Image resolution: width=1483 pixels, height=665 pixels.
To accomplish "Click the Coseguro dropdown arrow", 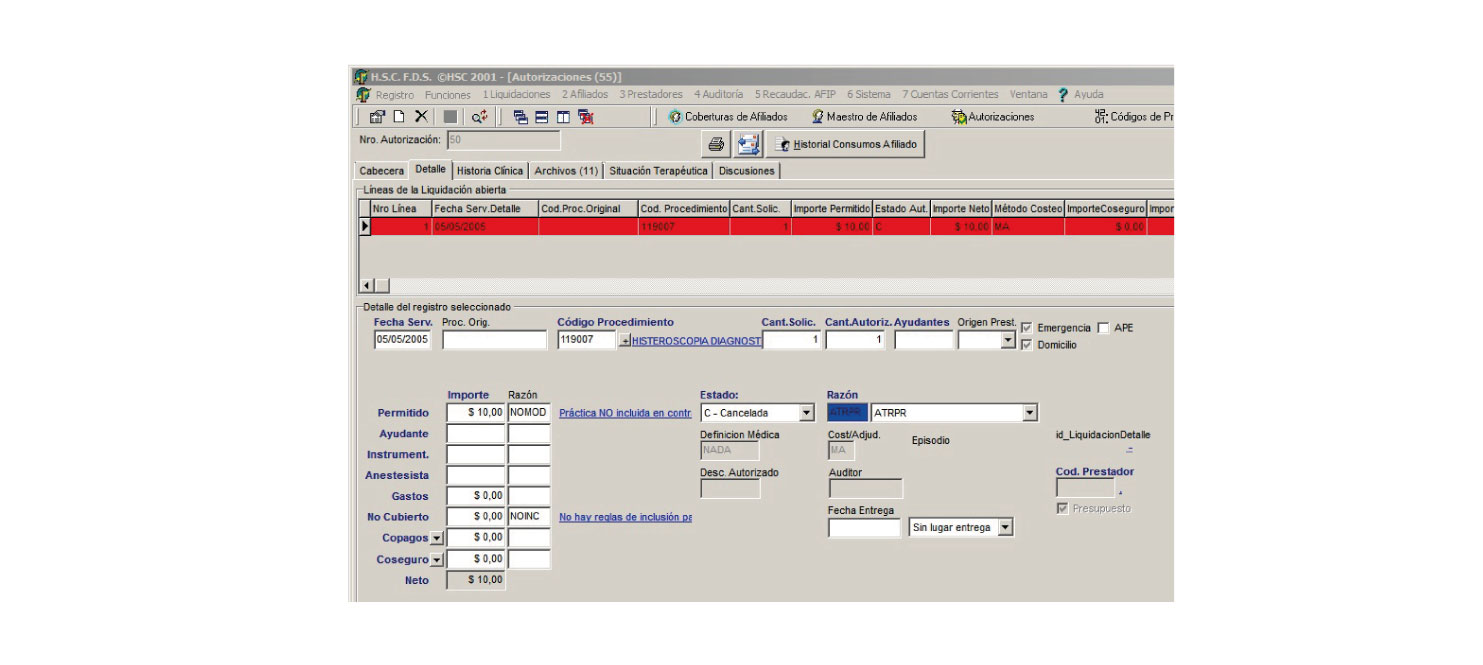I will [x=437, y=559].
